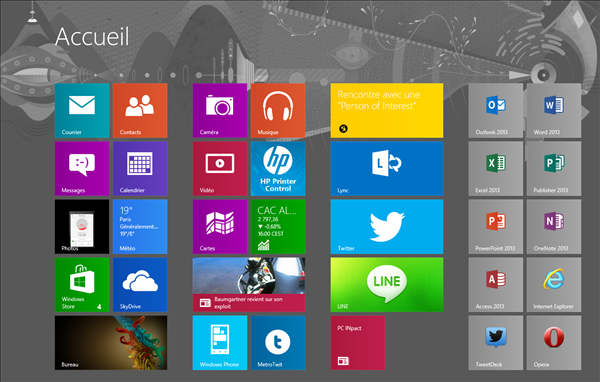Launch Word 2013
Screen dimensions: 600x382
[x=554, y=111]
